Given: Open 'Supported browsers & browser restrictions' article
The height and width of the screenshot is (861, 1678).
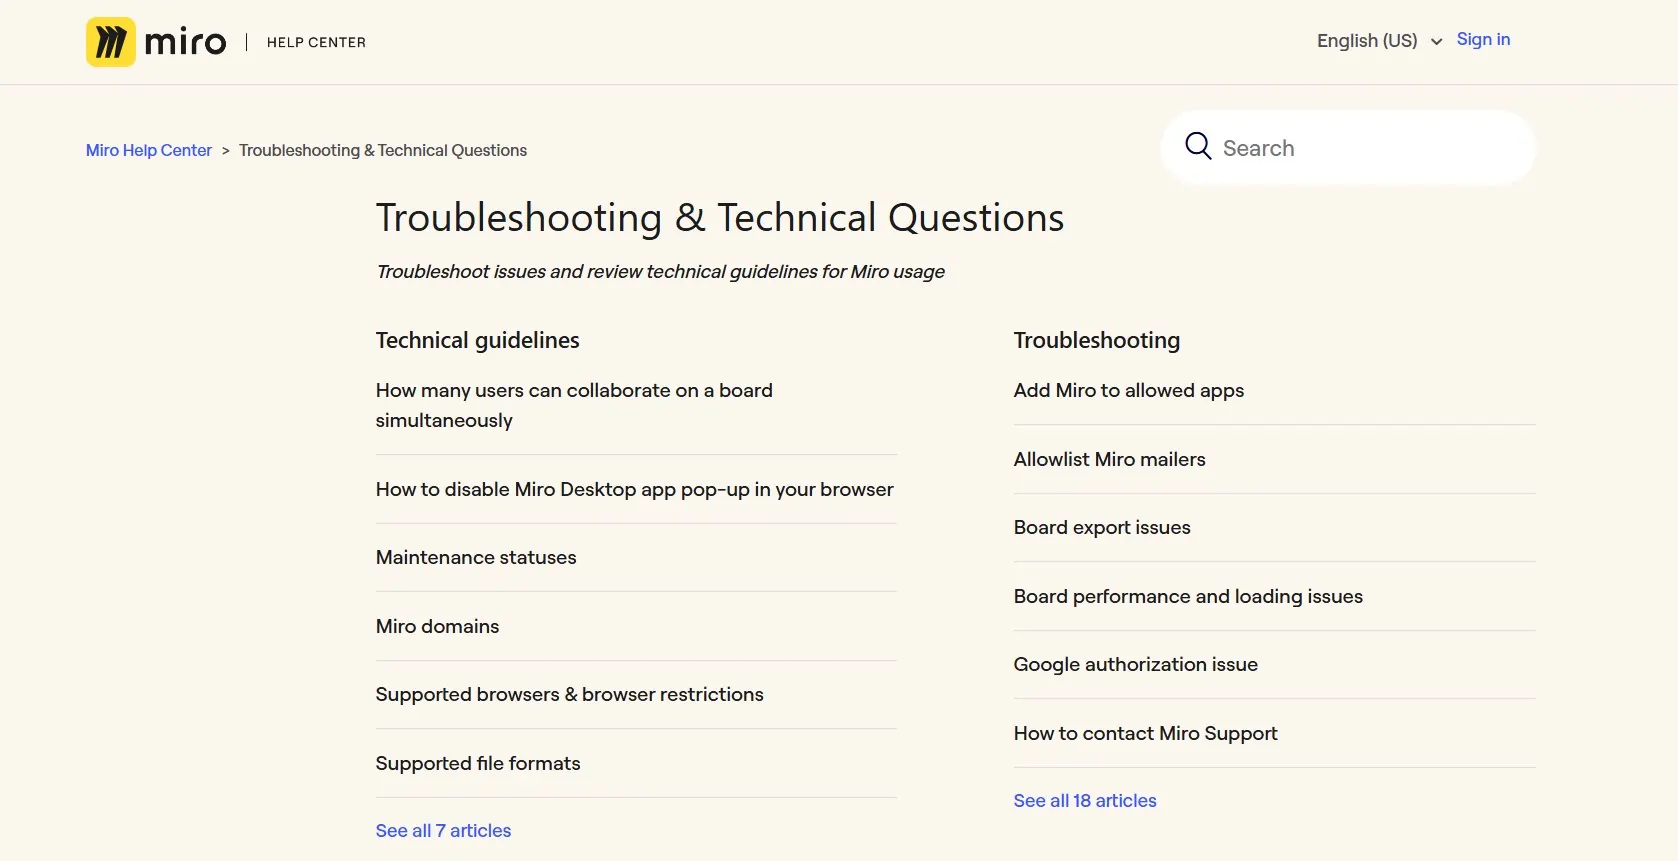Looking at the screenshot, I should pos(570,694).
